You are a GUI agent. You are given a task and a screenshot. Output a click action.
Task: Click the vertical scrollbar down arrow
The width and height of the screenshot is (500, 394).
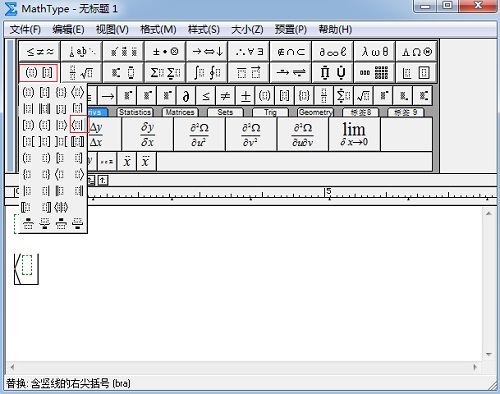(x=489, y=354)
